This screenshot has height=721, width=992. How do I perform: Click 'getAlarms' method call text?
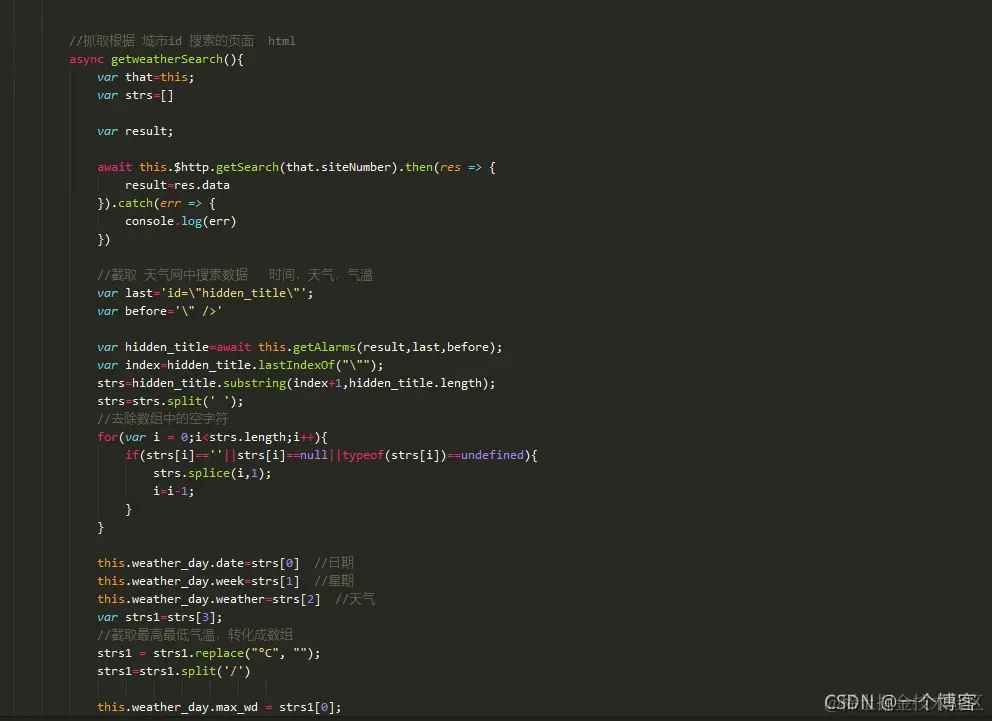(324, 347)
